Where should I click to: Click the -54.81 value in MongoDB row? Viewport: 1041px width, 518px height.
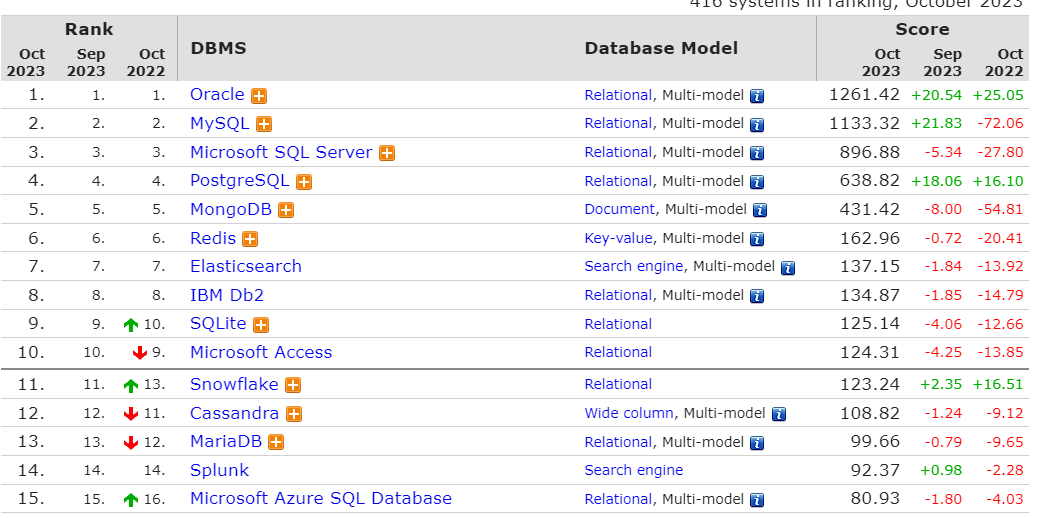click(1001, 210)
